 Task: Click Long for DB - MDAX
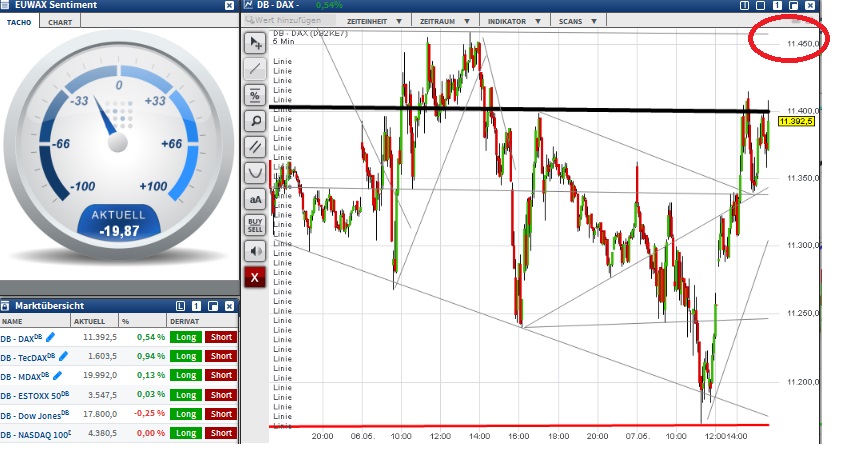pos(186,375)
